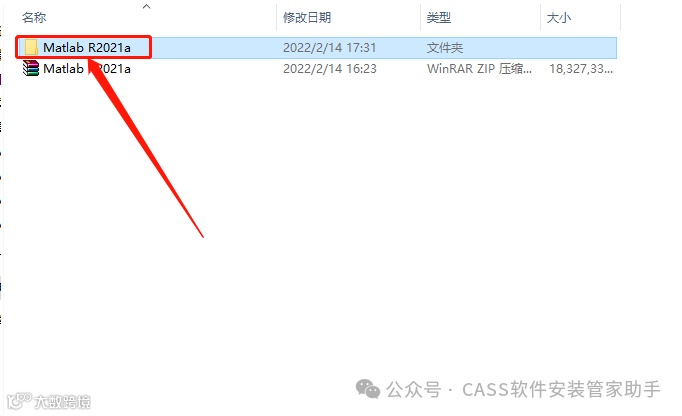
Task: Click divider between 名称 and 修改日期 headers
Action: pos(276,17)
